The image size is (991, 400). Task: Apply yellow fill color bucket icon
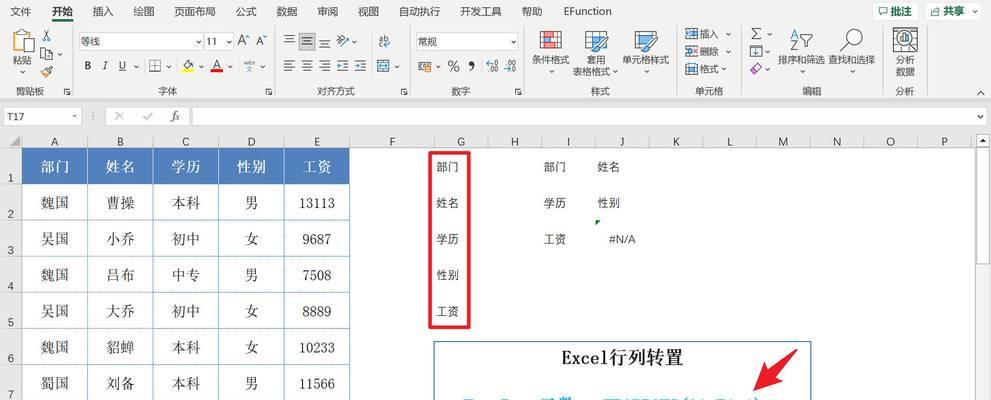pos(188,66)
